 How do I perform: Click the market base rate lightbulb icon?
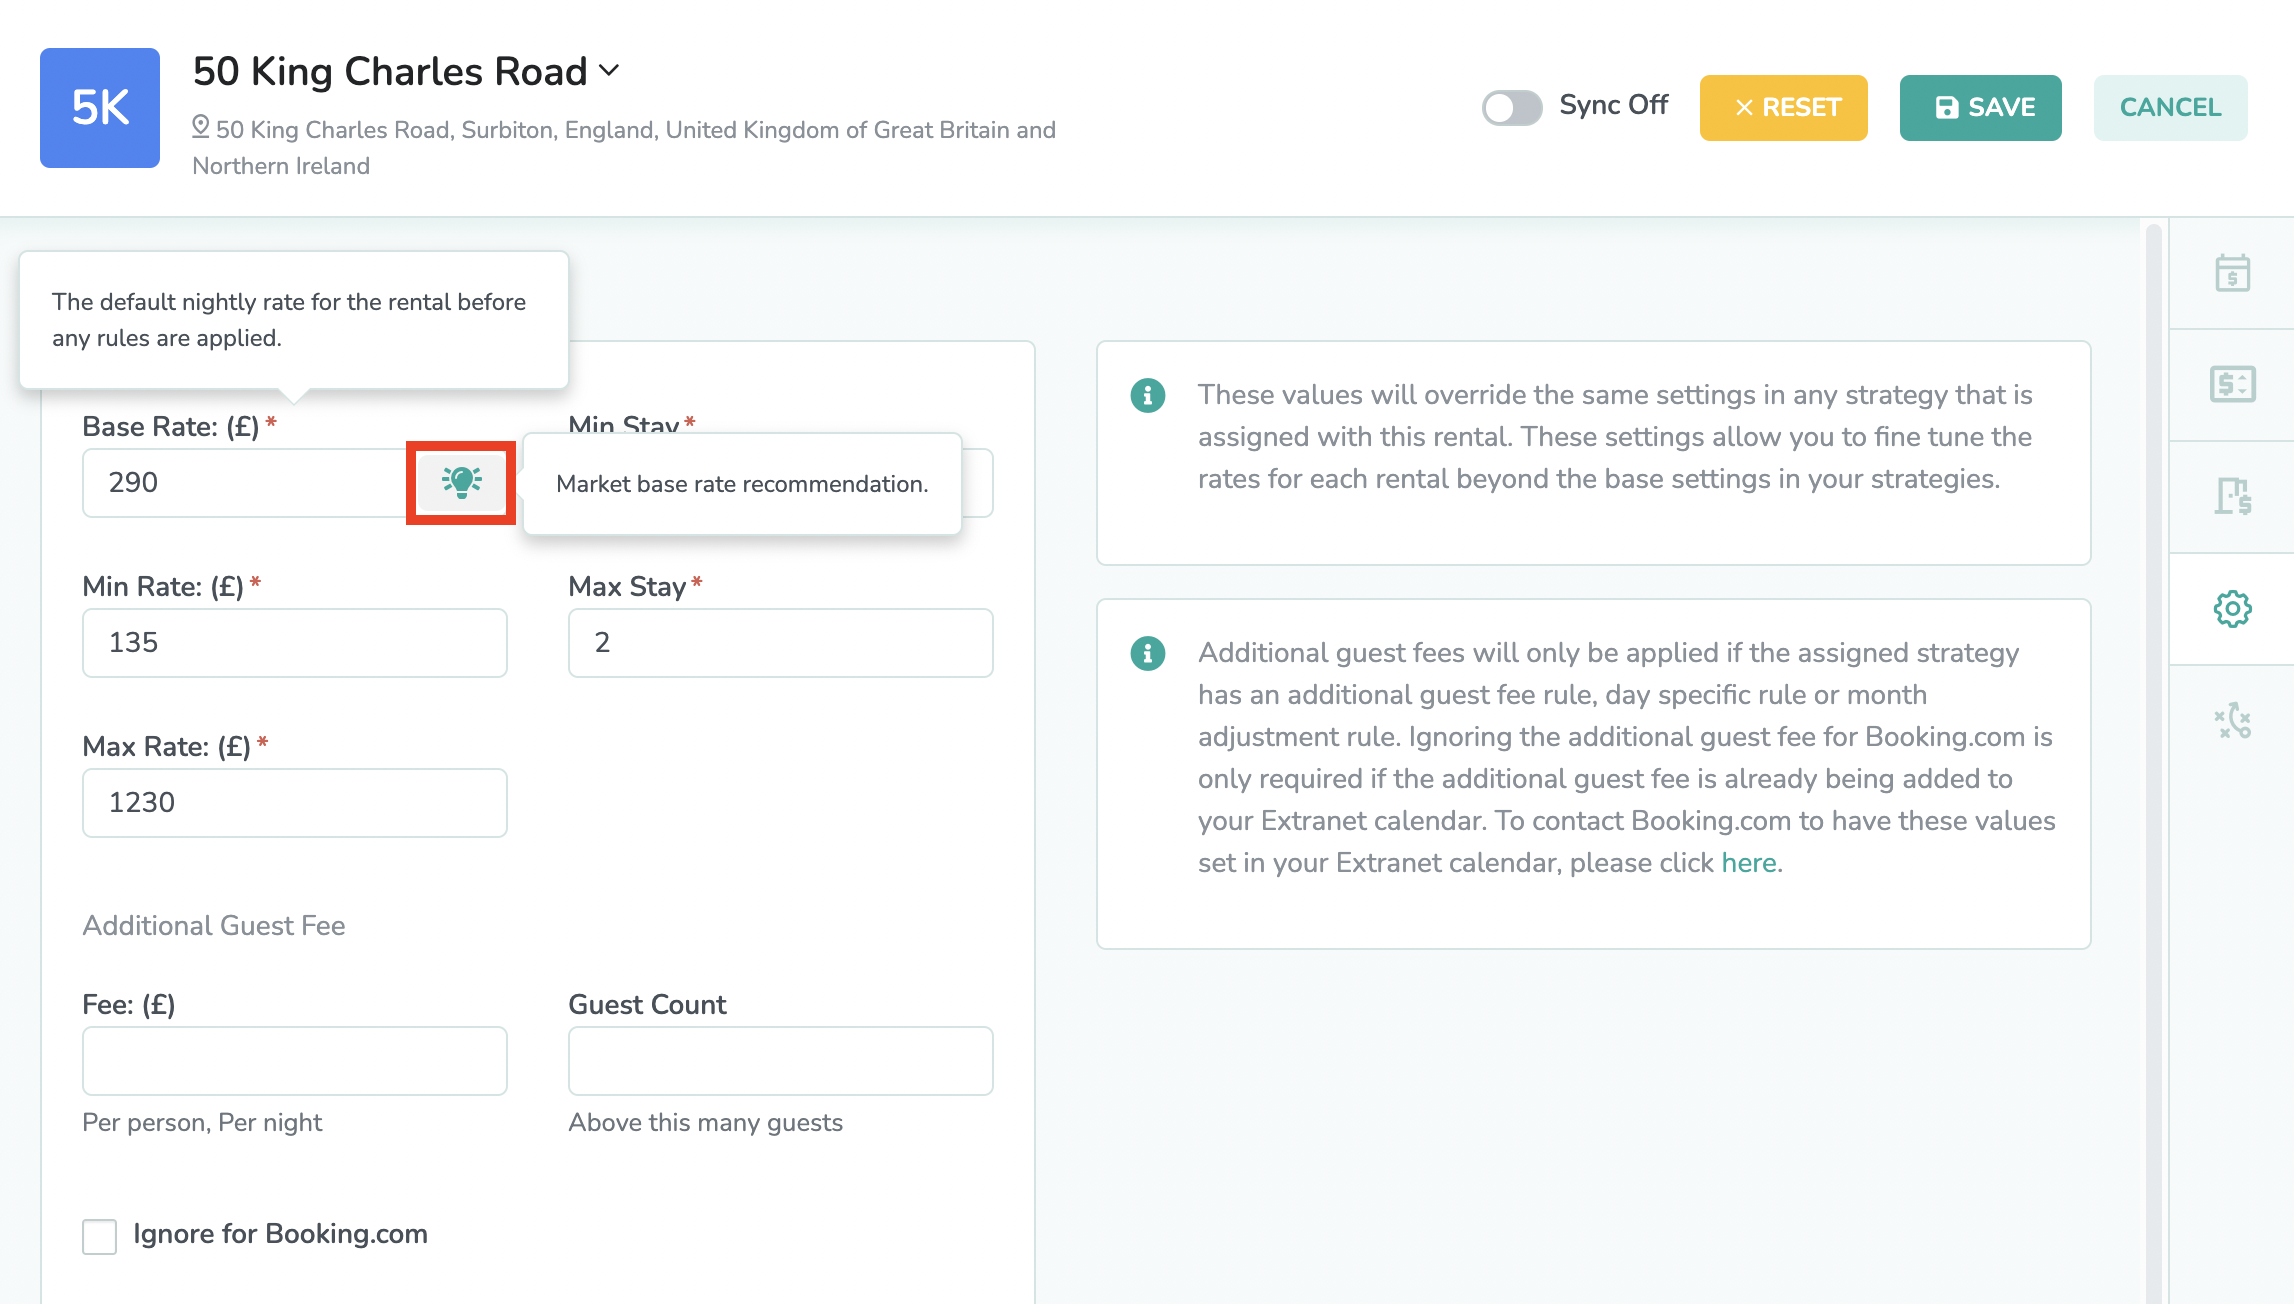[461, 483]
